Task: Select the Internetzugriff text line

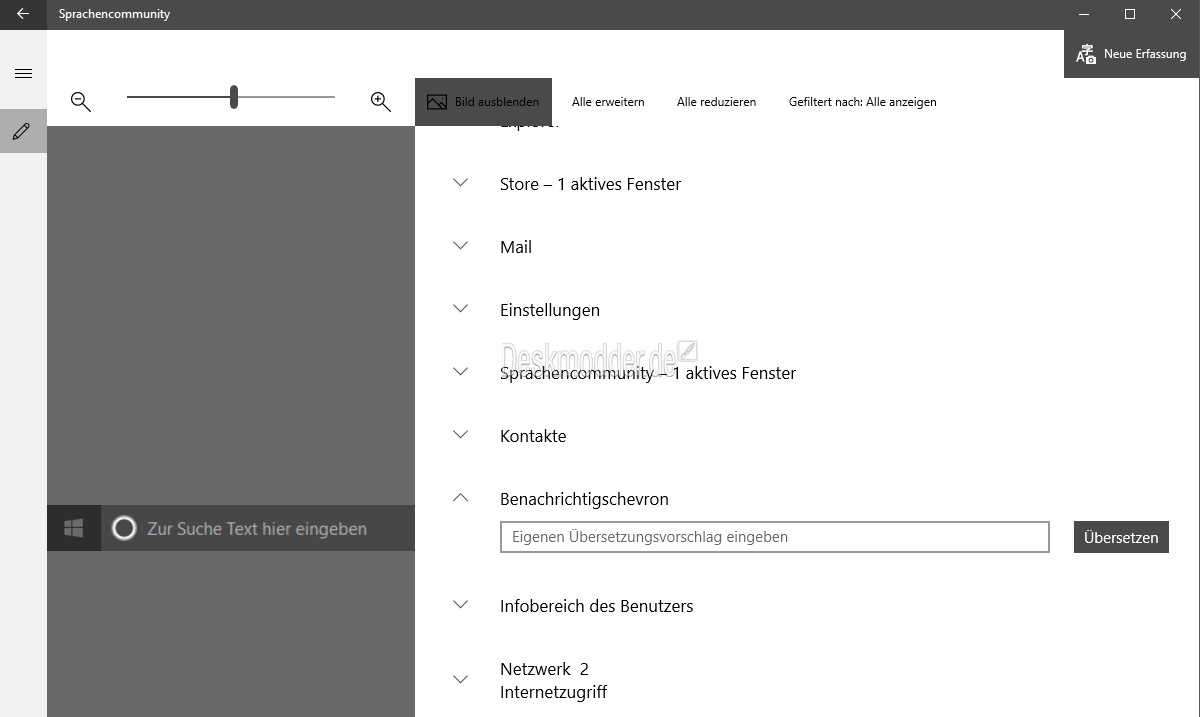Action: pyautogui.click(x=553, y=692)
